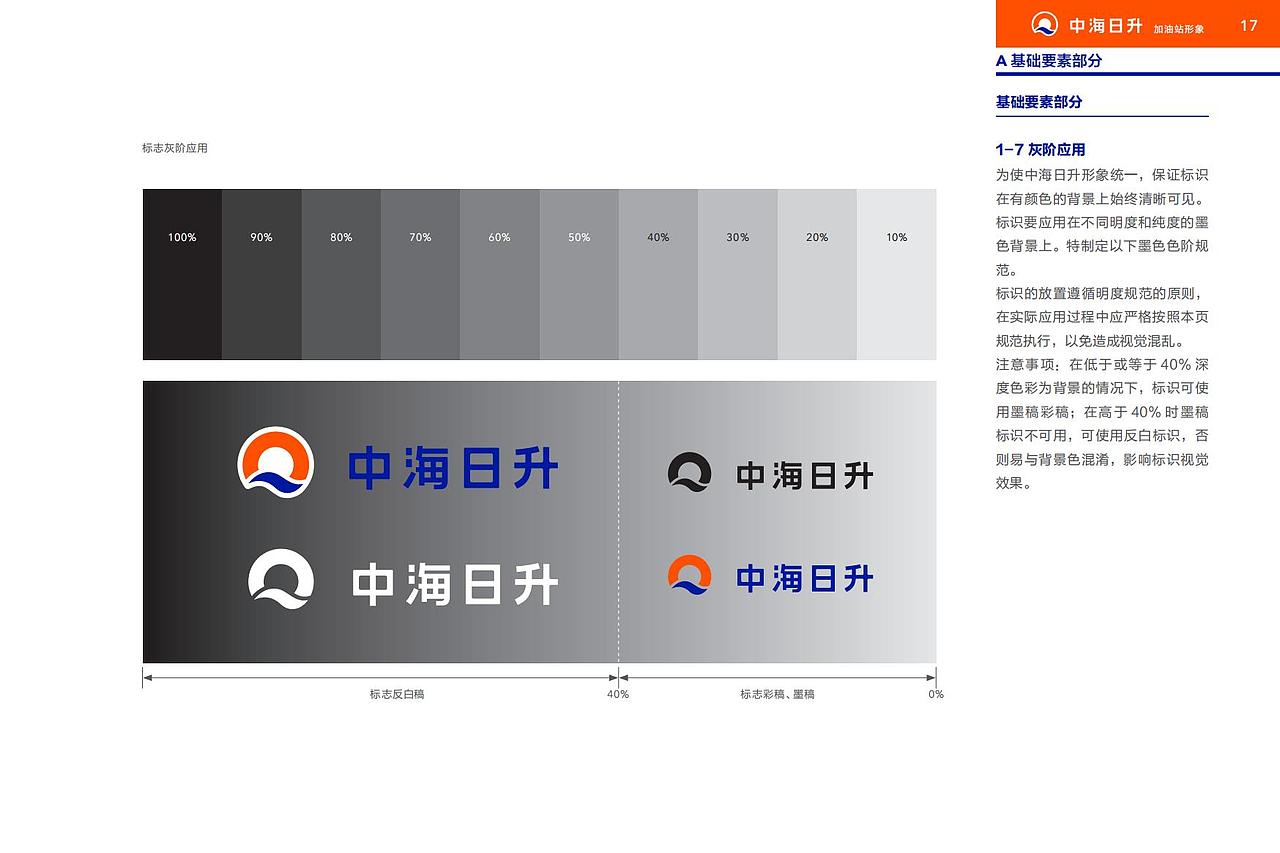1280x853 pixels.
Task: Click the '标志彩稿、墨稿' range label
Action: tap(777, 694)
